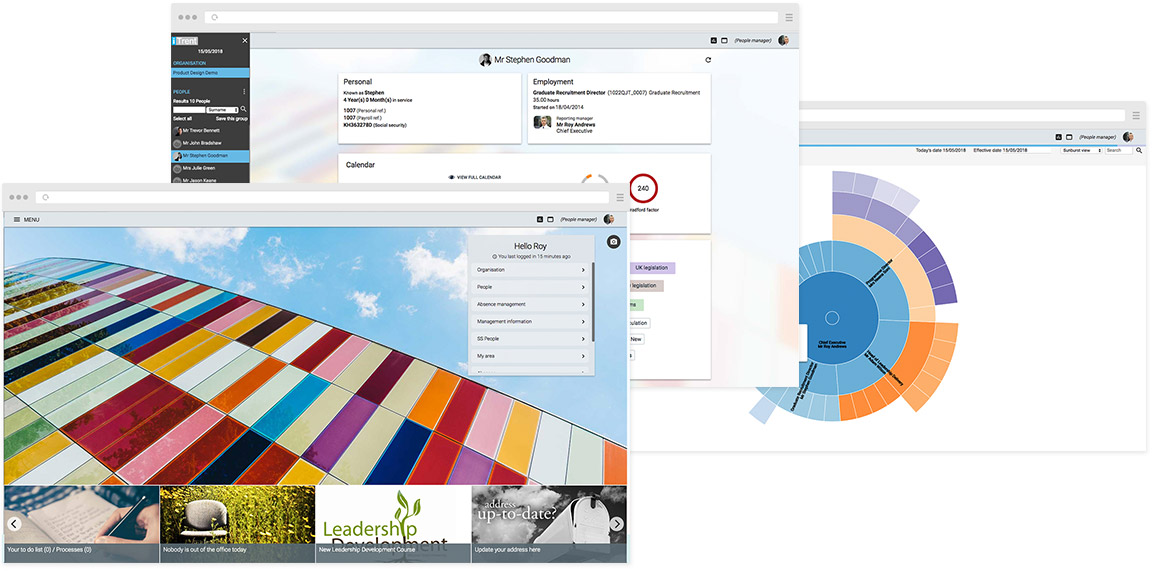The image size is (1154, 571).
Task: Click the layout icon in sunburst window header
Action: pos(1069,137)
